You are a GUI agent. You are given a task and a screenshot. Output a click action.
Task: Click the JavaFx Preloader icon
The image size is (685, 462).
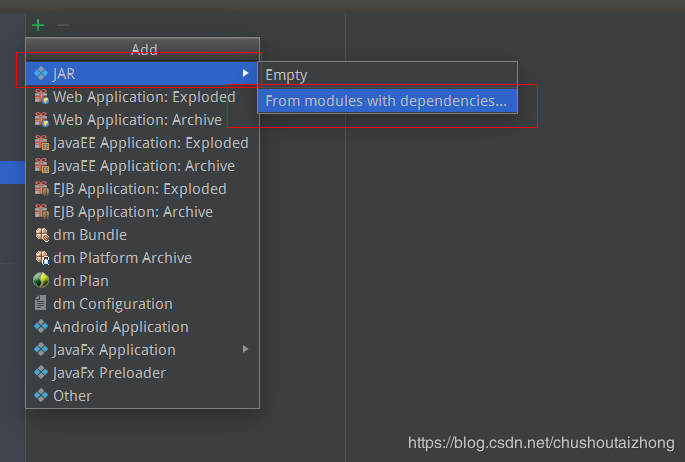pos(41,373)
